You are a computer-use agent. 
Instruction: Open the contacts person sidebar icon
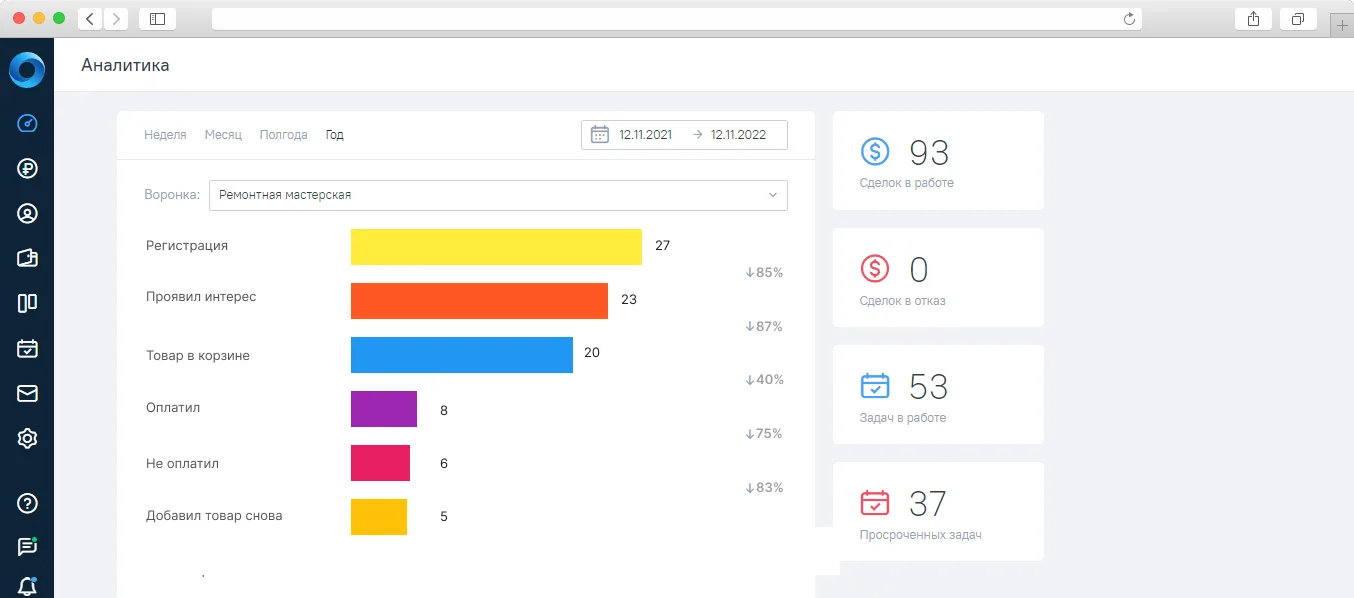coord(27,213)
